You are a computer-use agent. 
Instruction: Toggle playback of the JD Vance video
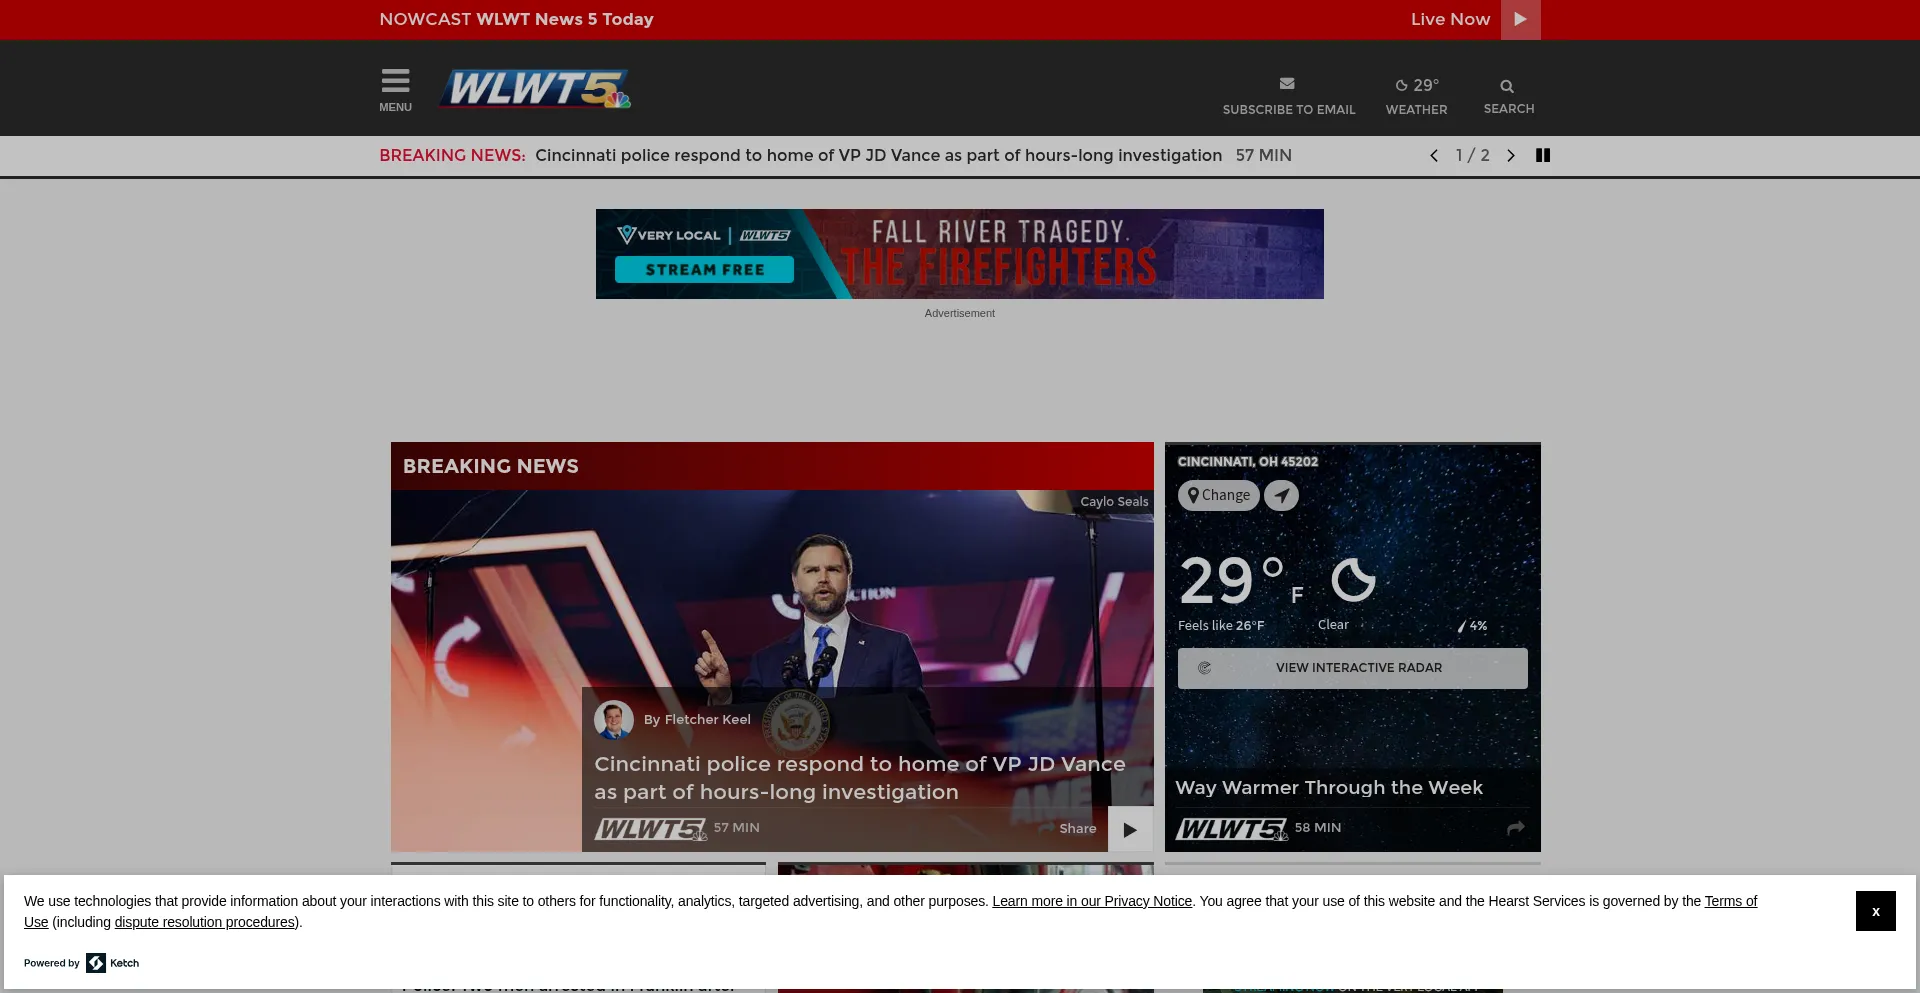click(1130, 829)
